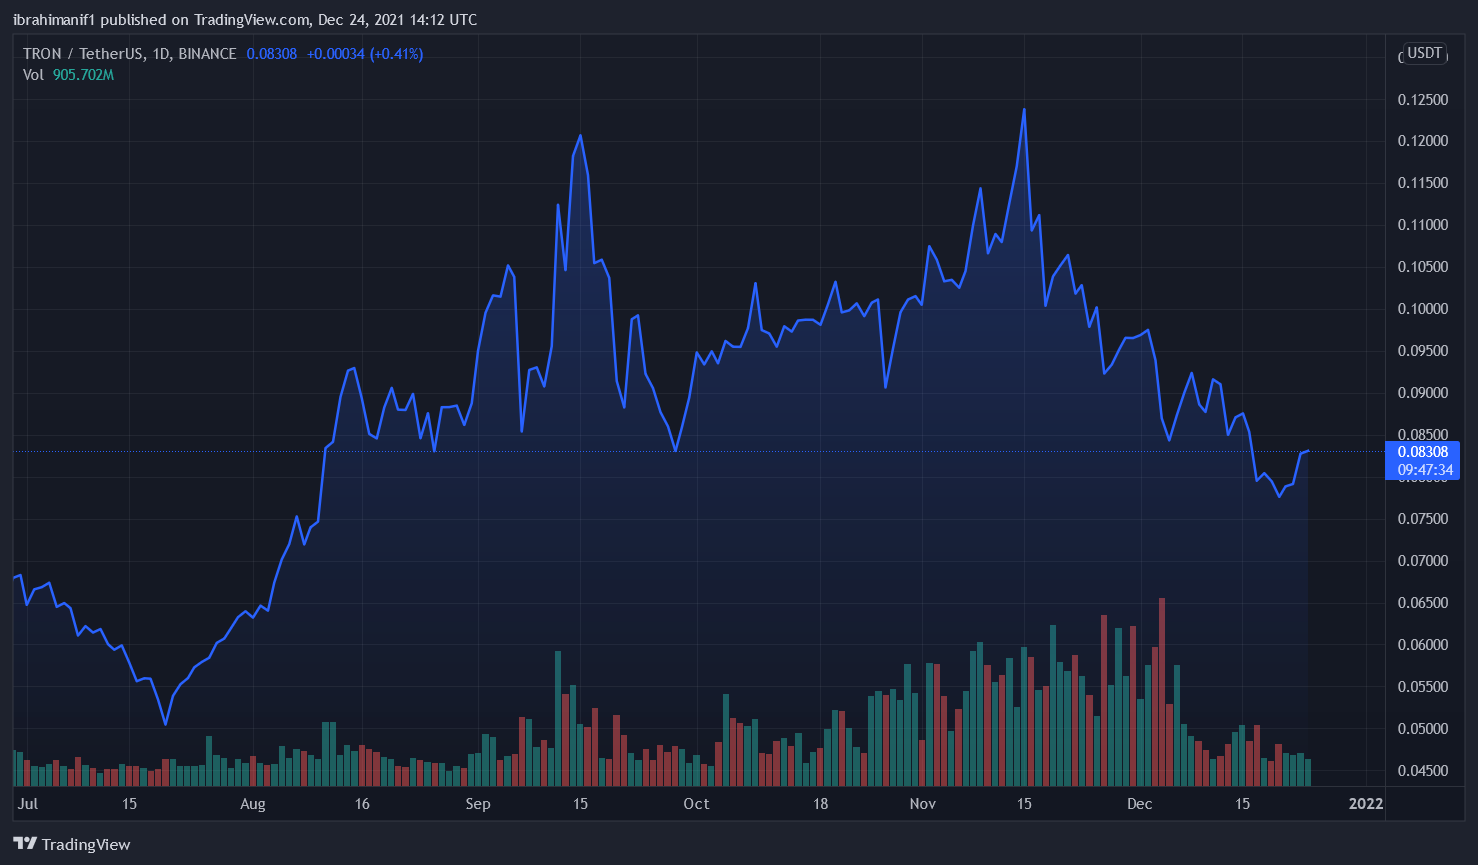Click the 18 date label after Oct
Image resolution: width=1478 pixels, height=865 pixels.
tap(820, 804)
